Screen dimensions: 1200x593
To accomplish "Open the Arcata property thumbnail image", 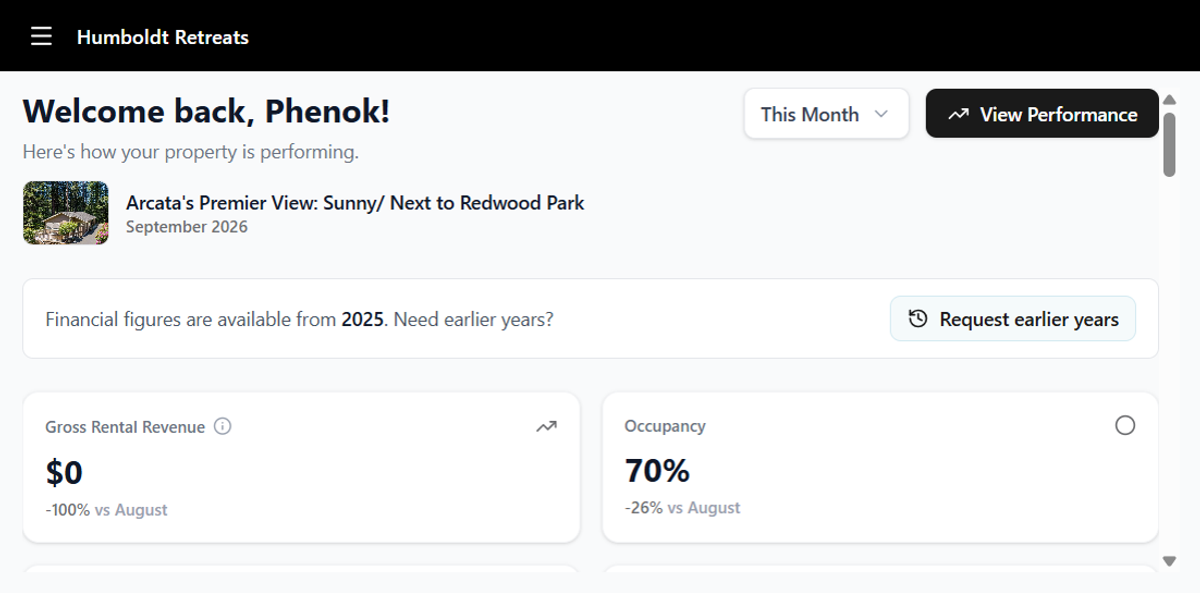I will pyautogui.click(x=66, y=213).
